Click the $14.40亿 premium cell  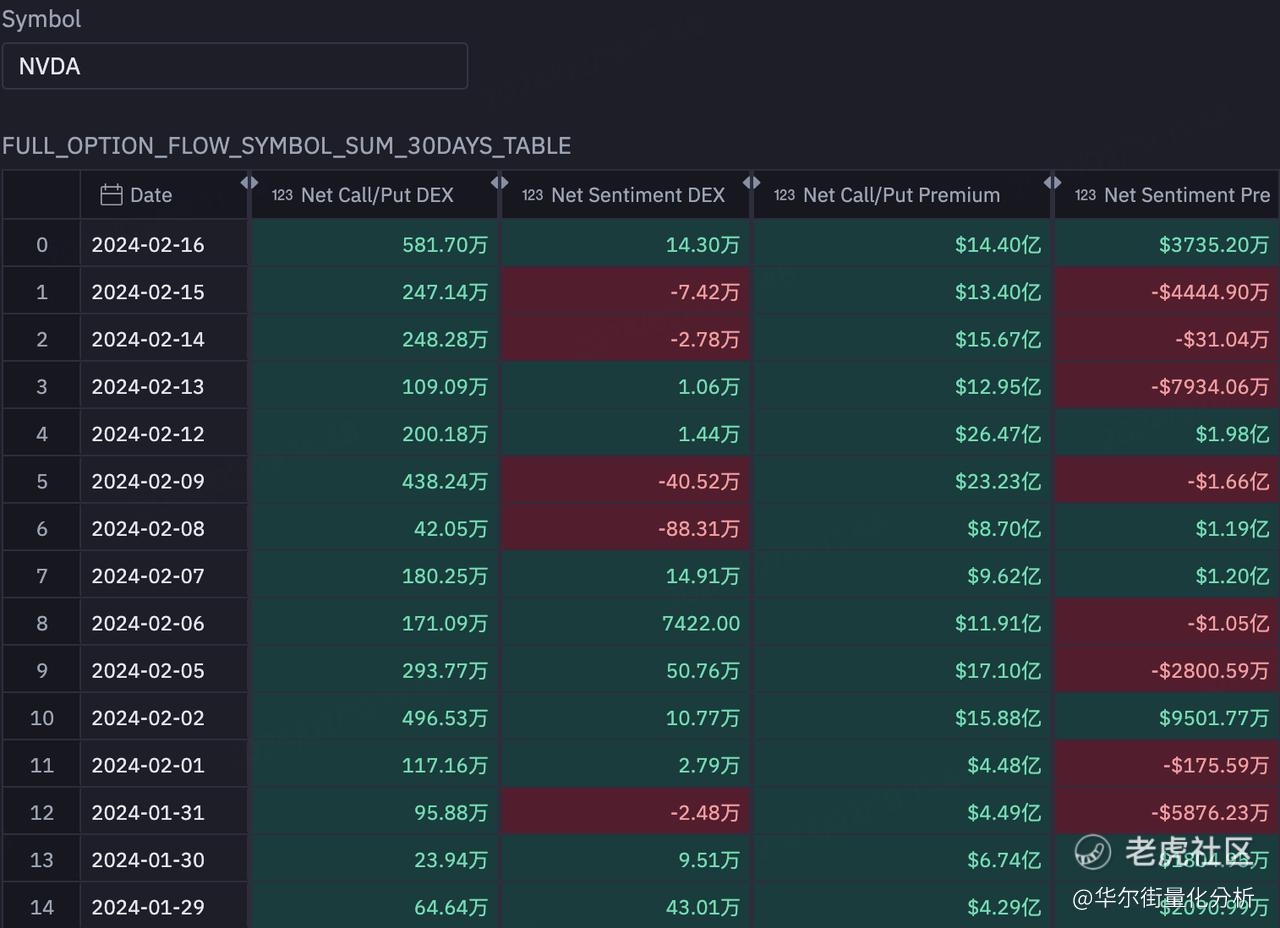click(902, 244)
